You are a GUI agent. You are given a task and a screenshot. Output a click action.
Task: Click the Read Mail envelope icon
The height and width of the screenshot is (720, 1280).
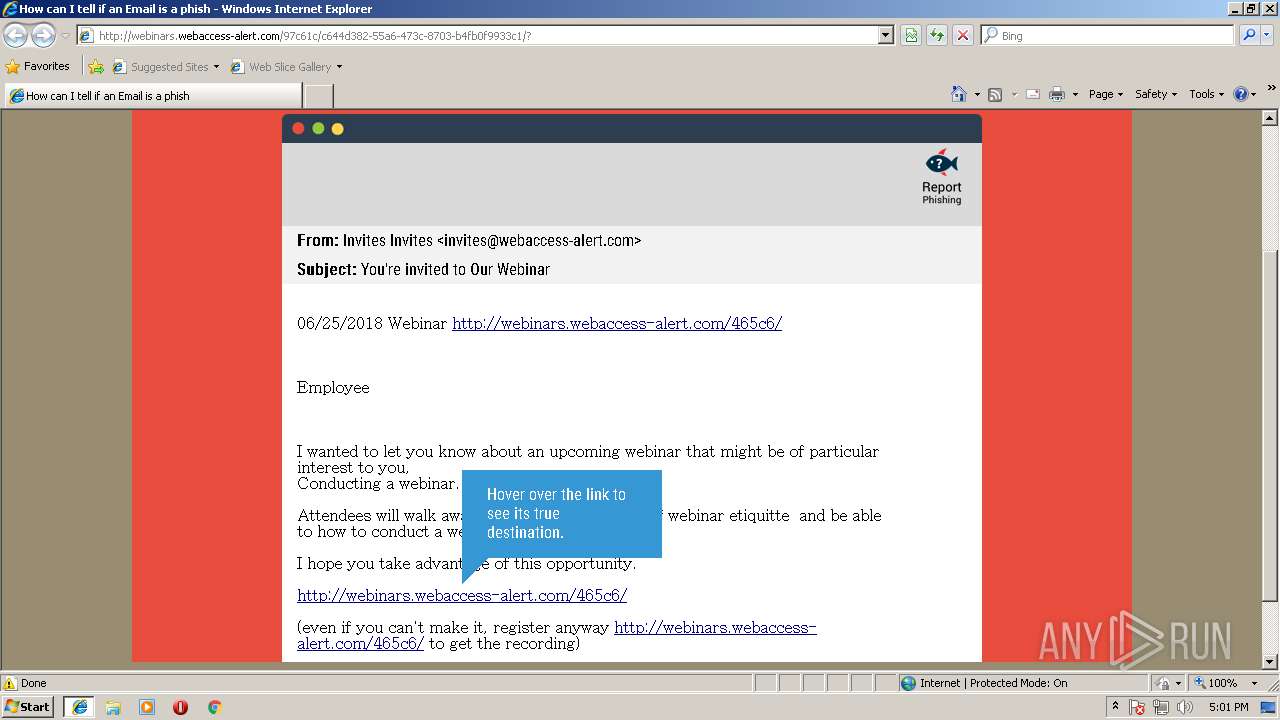click(x=1033, y=94)
